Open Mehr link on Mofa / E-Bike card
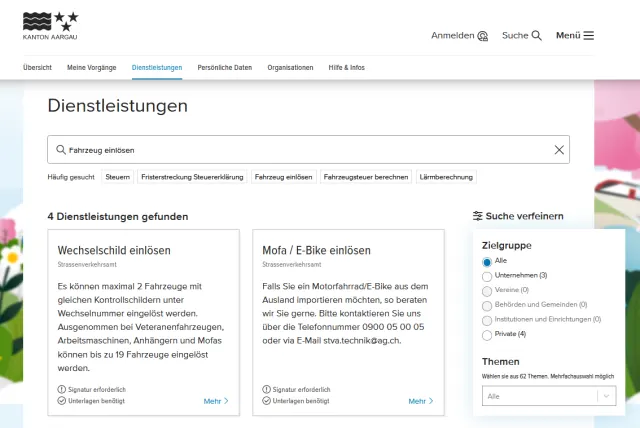640x428 pixels. click(421, 401)
